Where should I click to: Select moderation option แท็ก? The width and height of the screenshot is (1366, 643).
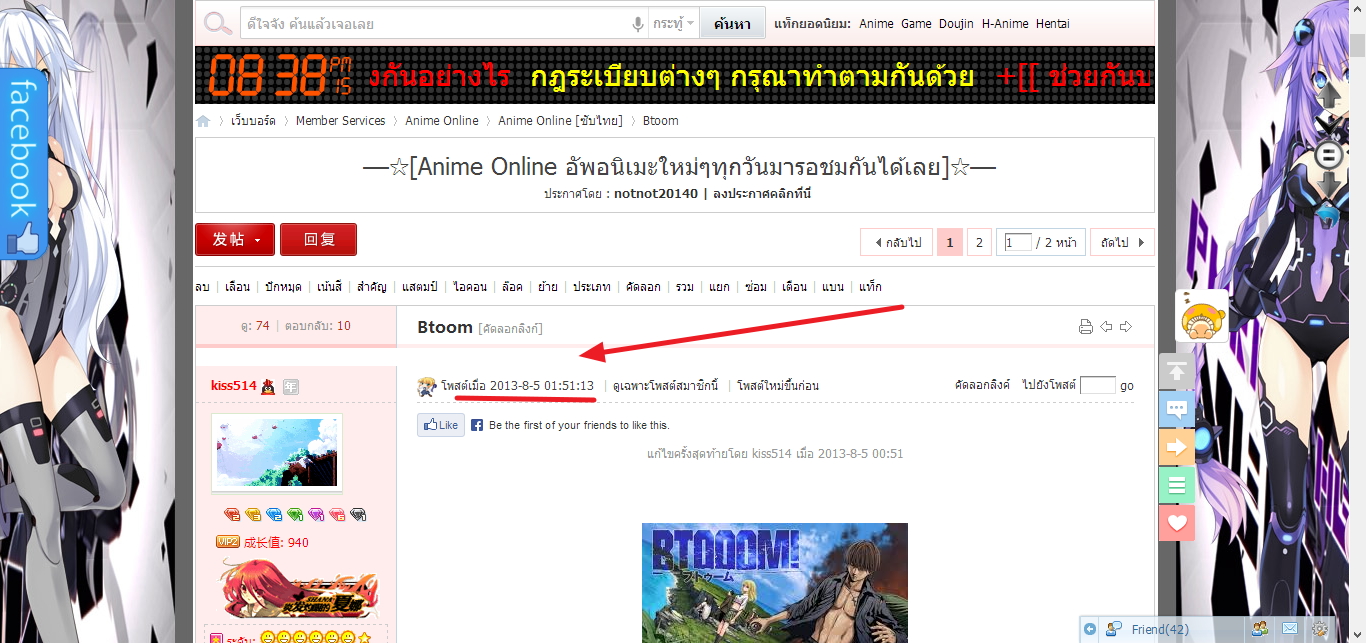click(870, 287)
